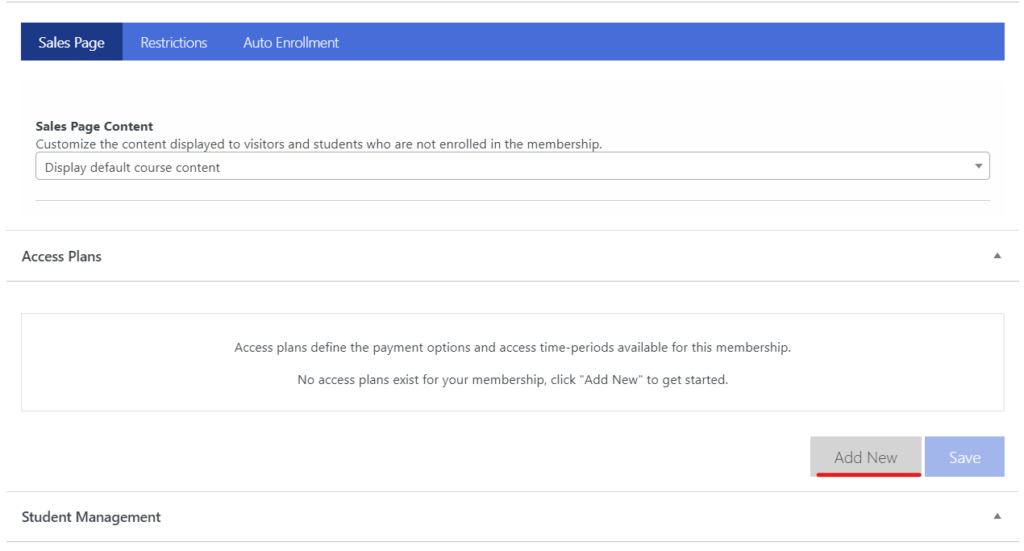Click the 'Sales Page Content' bold label

point(94,126)
